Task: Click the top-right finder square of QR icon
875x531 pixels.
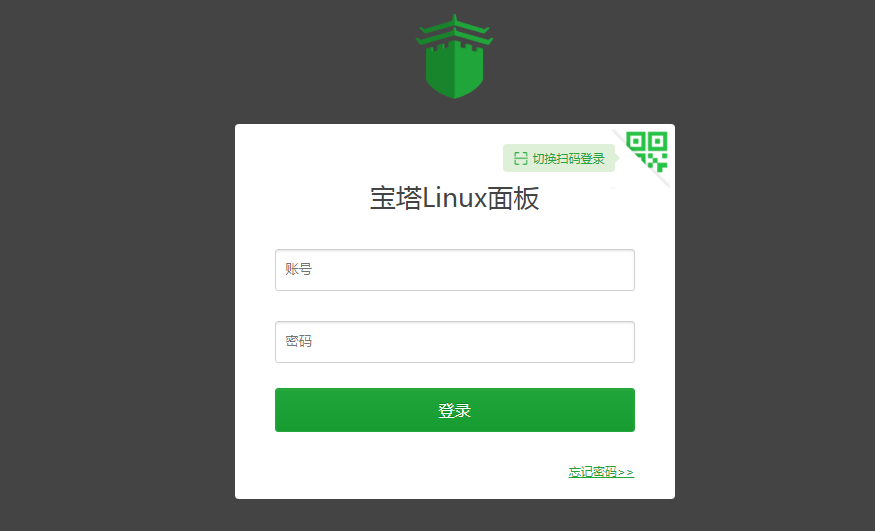Action: 658,141
